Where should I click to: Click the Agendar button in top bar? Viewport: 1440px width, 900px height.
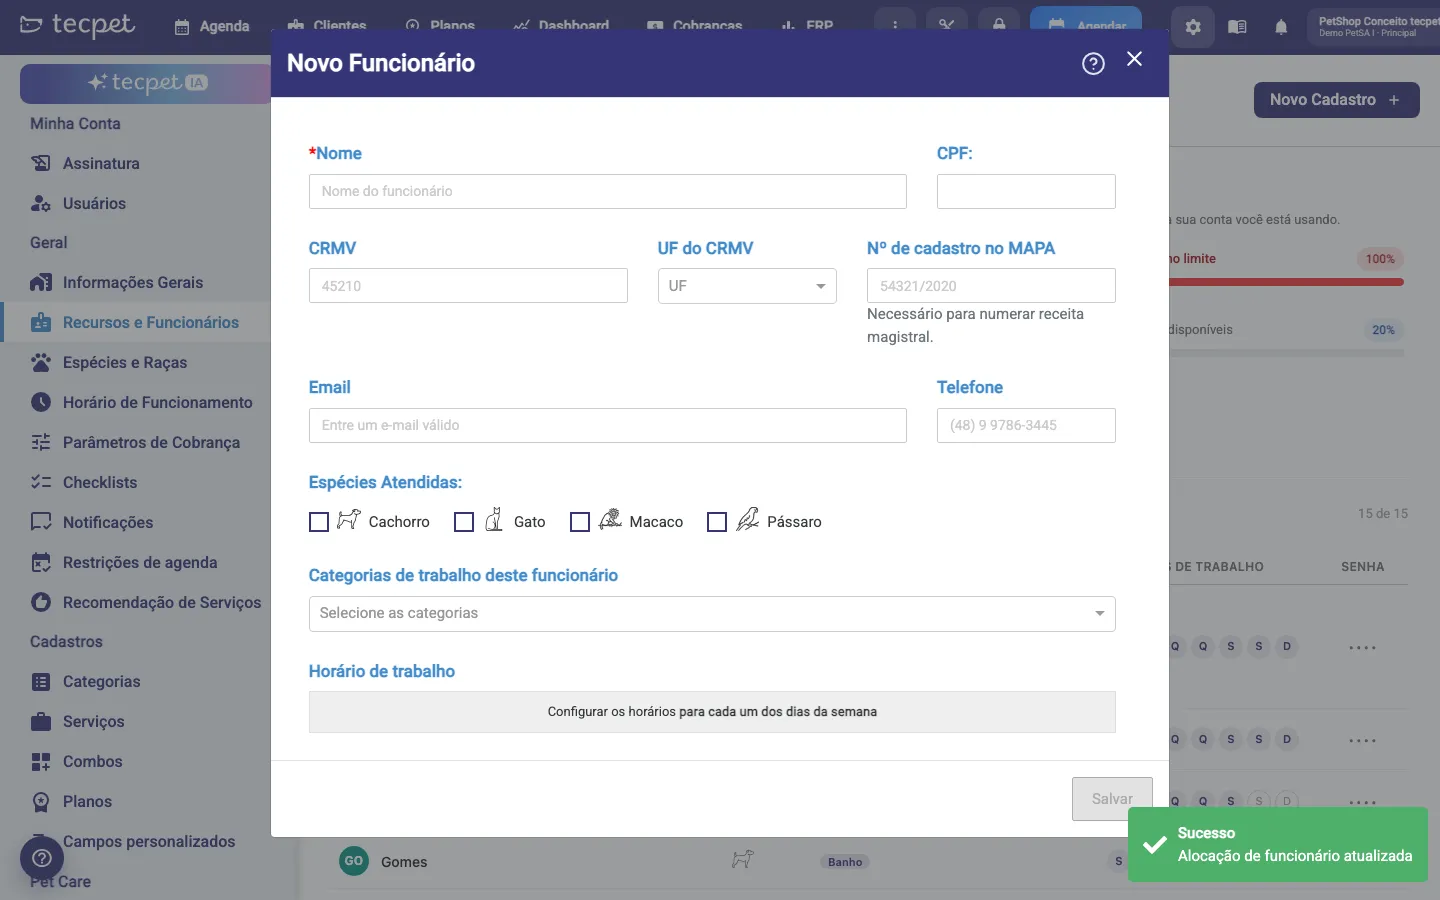1086,26
